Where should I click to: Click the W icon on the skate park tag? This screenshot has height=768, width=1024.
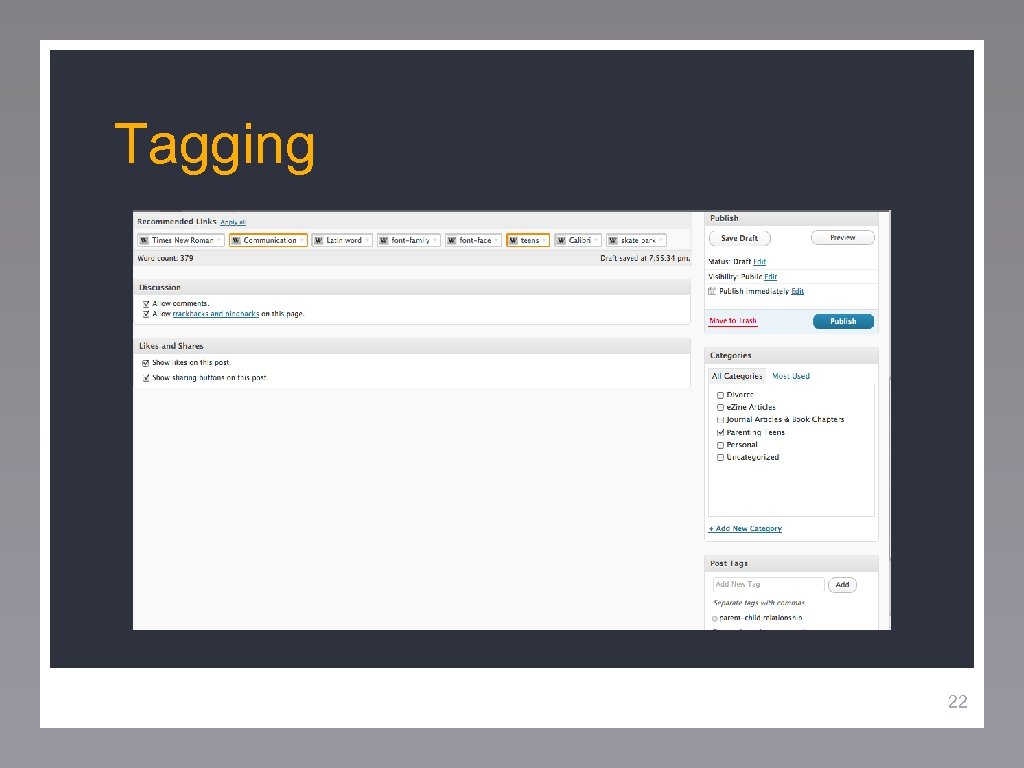611,241
